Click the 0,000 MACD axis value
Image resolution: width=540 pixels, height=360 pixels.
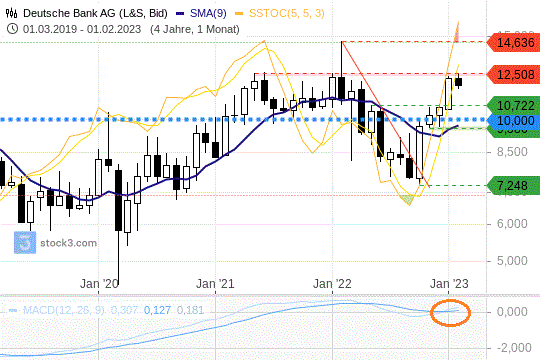(x=512, y=312)
